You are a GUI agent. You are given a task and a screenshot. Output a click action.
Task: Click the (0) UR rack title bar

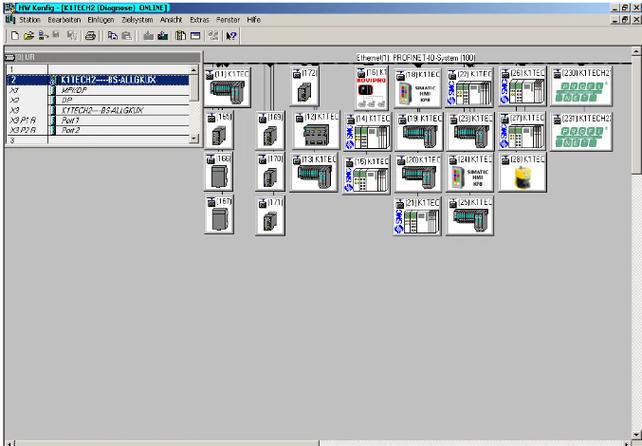[102, 57]
